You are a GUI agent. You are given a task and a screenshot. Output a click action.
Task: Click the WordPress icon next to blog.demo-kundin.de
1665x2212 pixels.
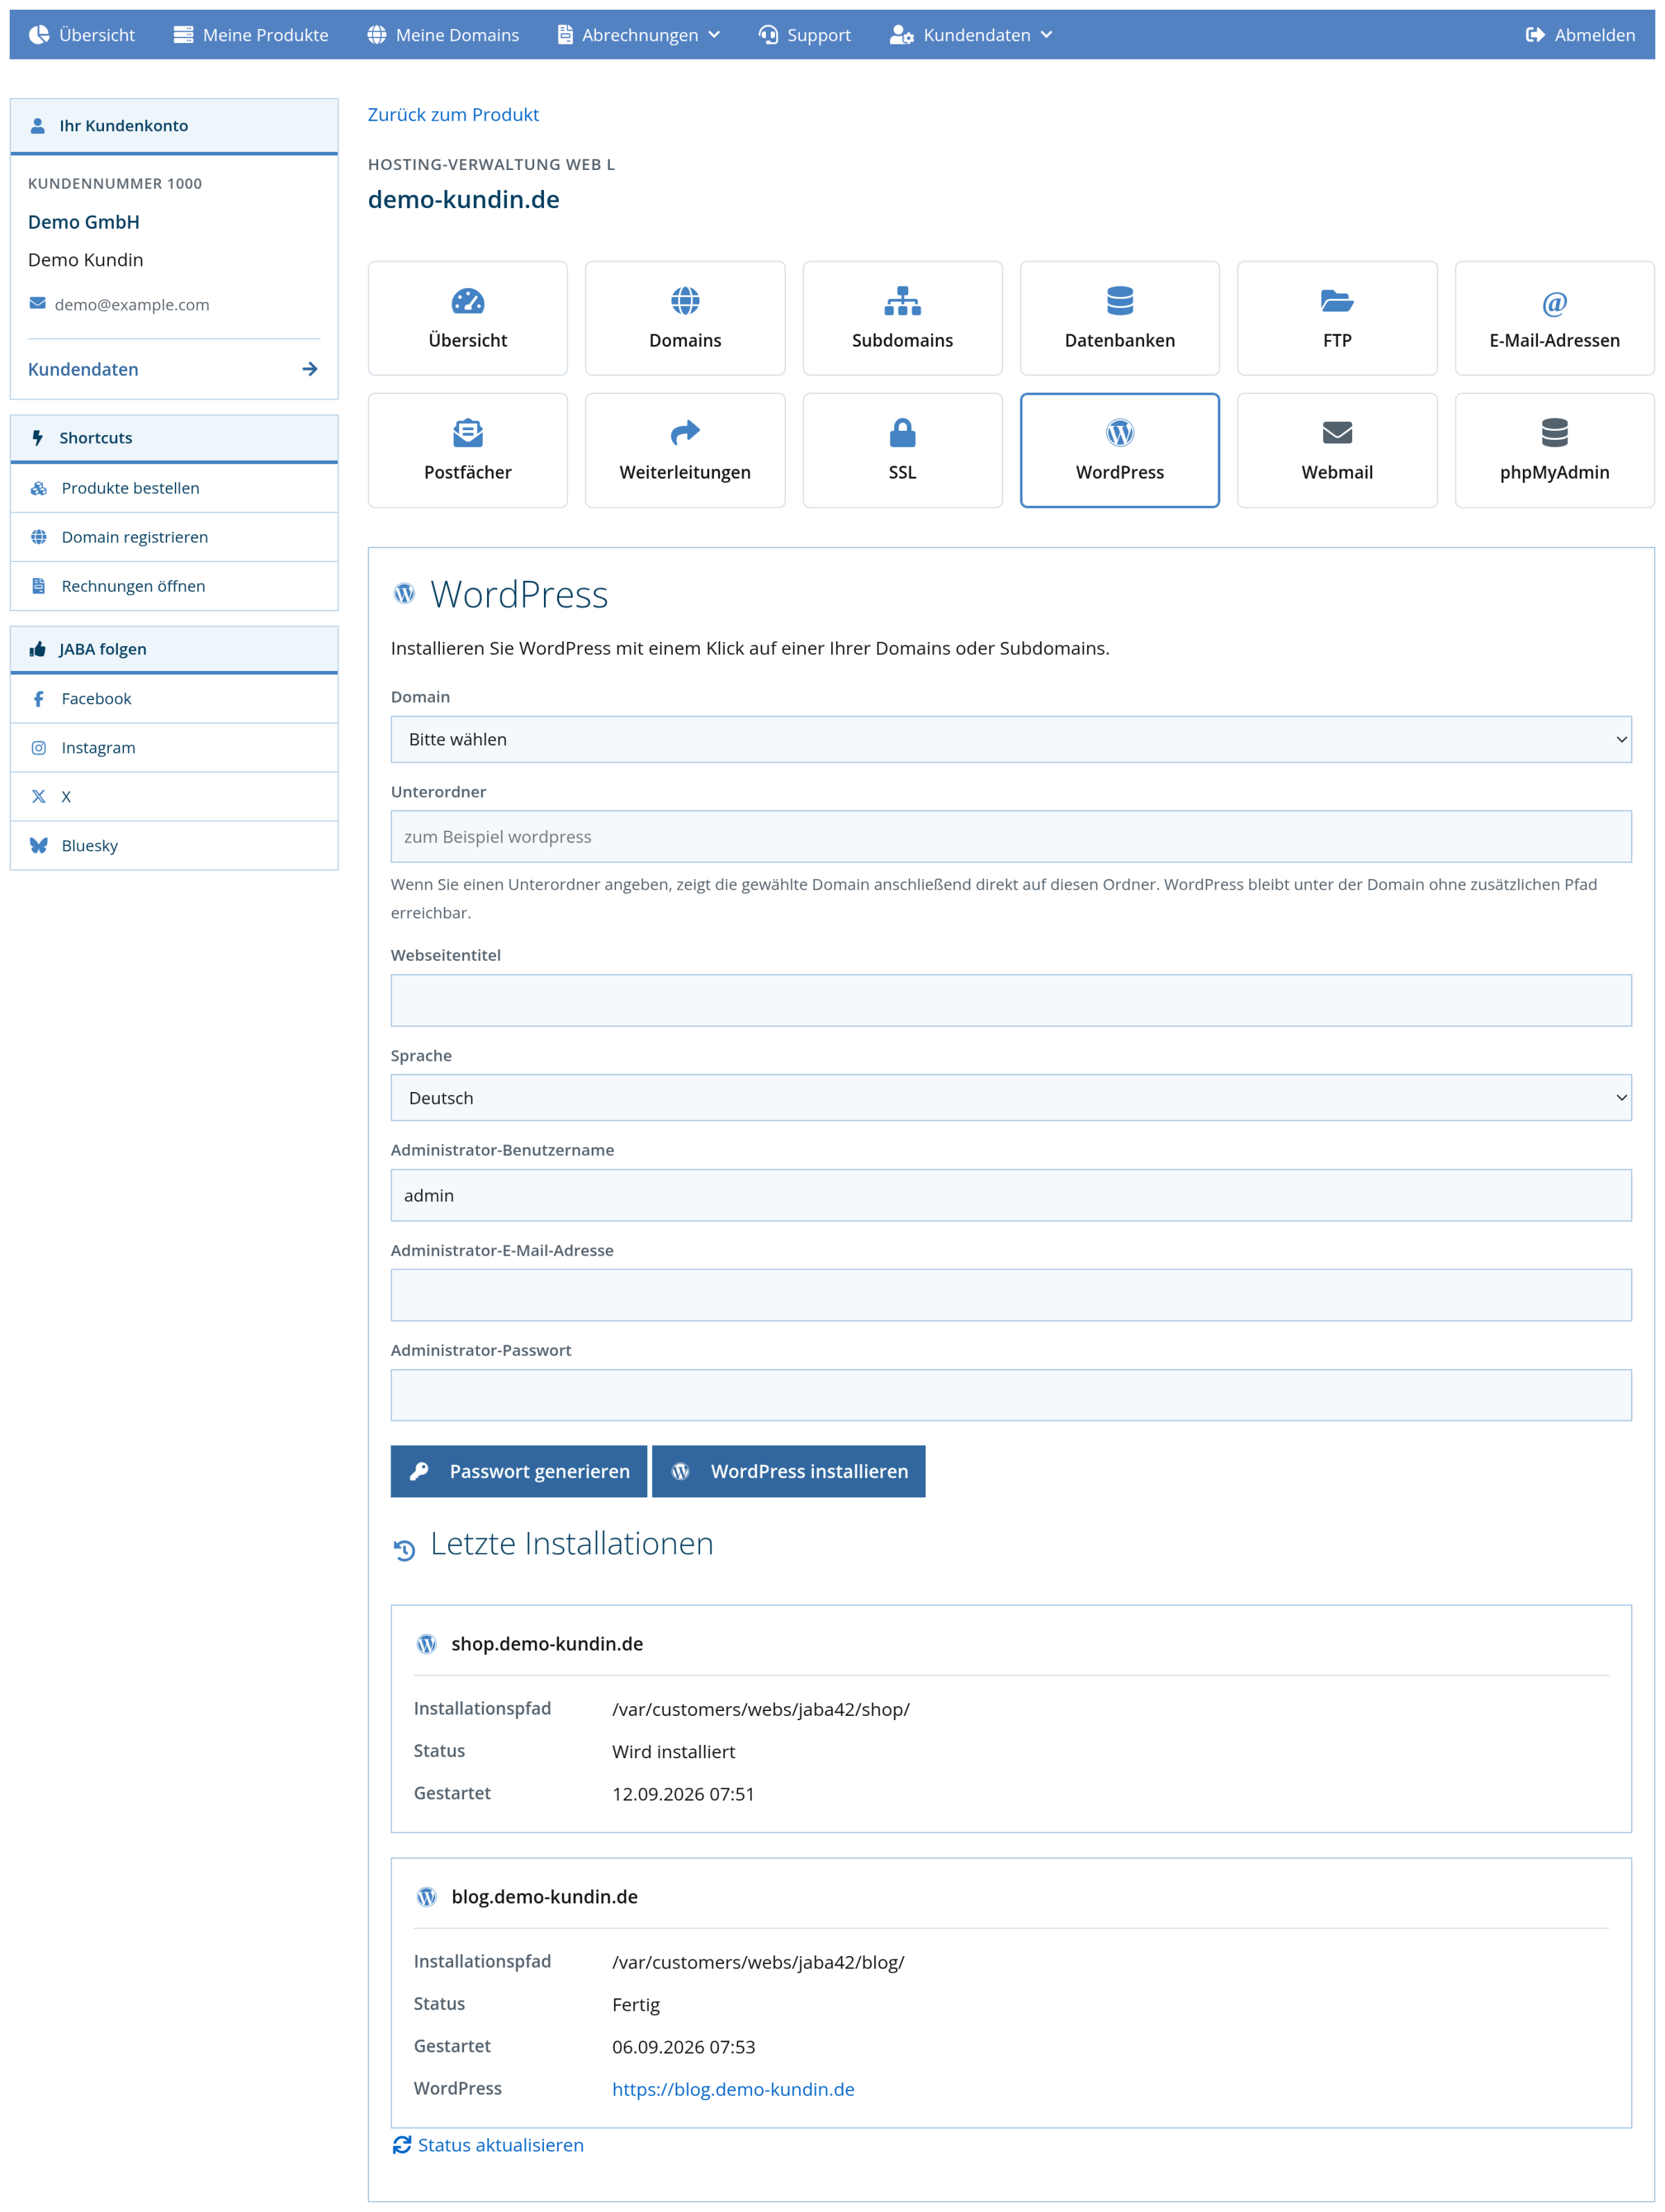click(x=427, y=1897)
